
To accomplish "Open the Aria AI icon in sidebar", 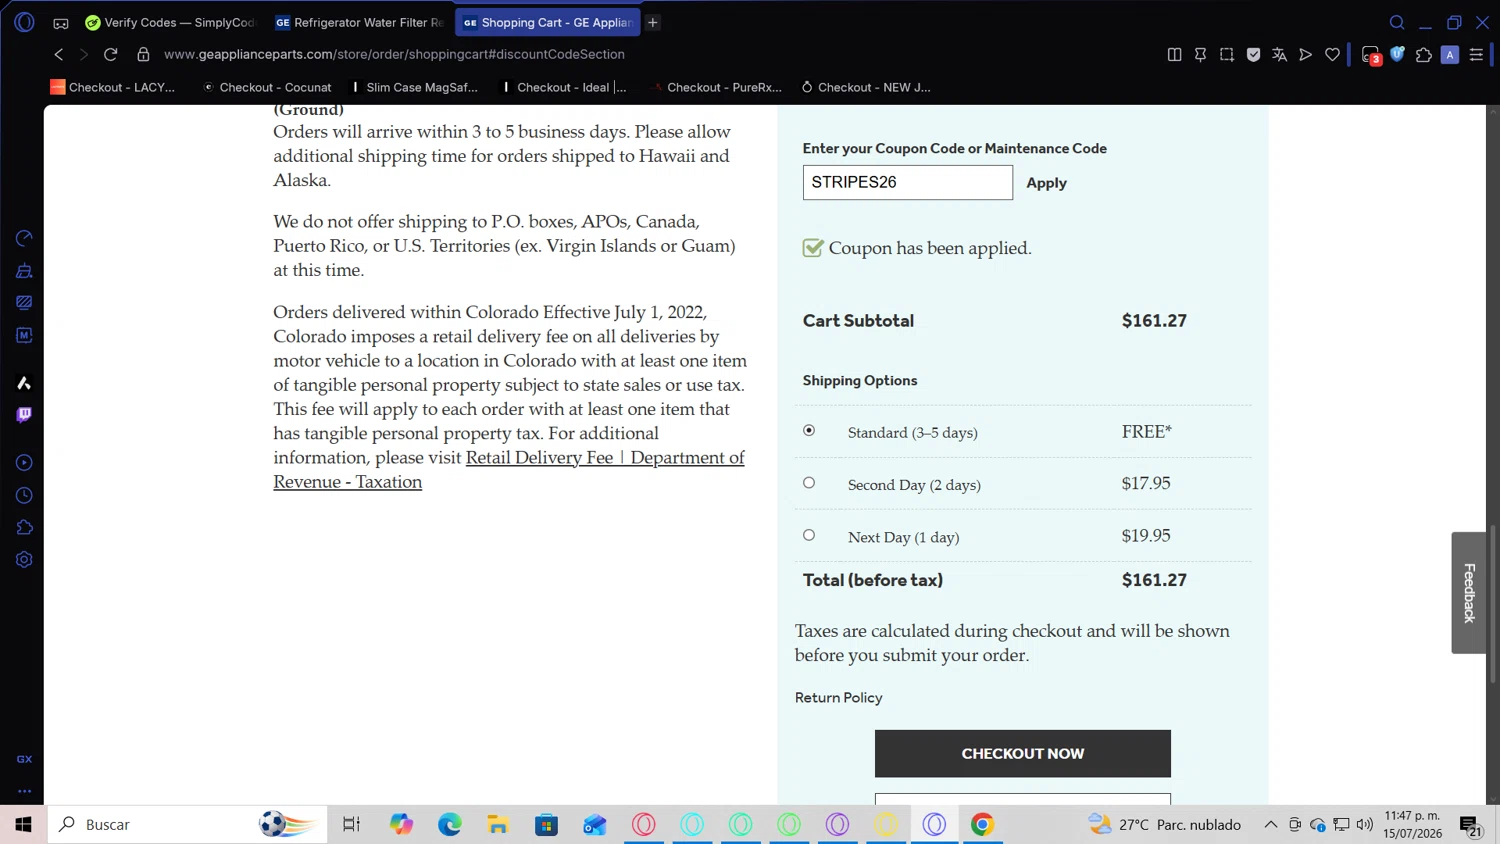I will pyautogui.click(x=24, y=383).
